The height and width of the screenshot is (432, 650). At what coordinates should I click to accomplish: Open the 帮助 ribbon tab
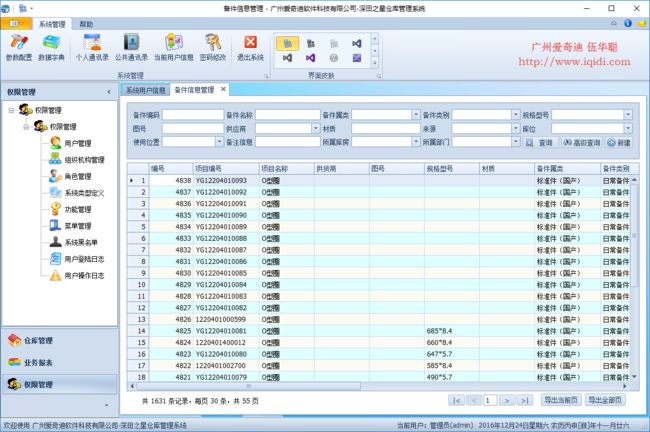(x=86, y=23)
